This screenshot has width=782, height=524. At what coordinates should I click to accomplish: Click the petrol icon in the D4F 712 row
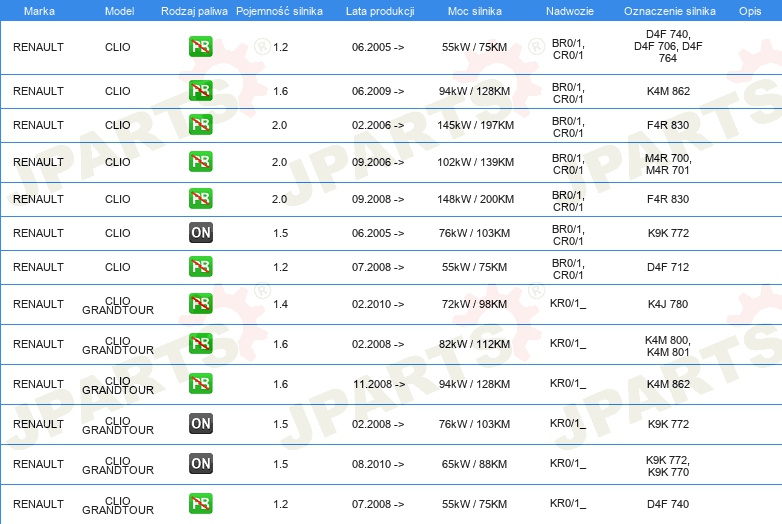point(201,266)
